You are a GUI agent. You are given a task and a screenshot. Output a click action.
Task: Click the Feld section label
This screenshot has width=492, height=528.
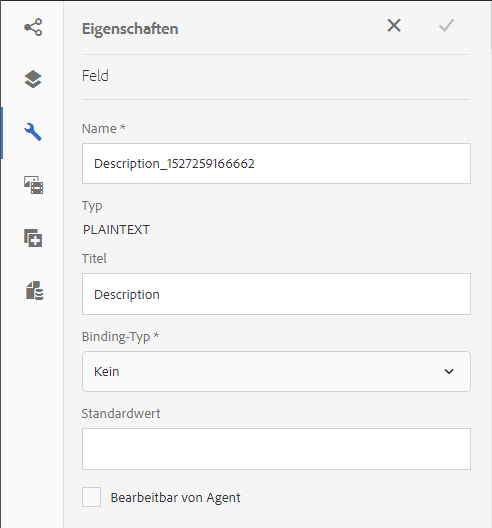95,76
